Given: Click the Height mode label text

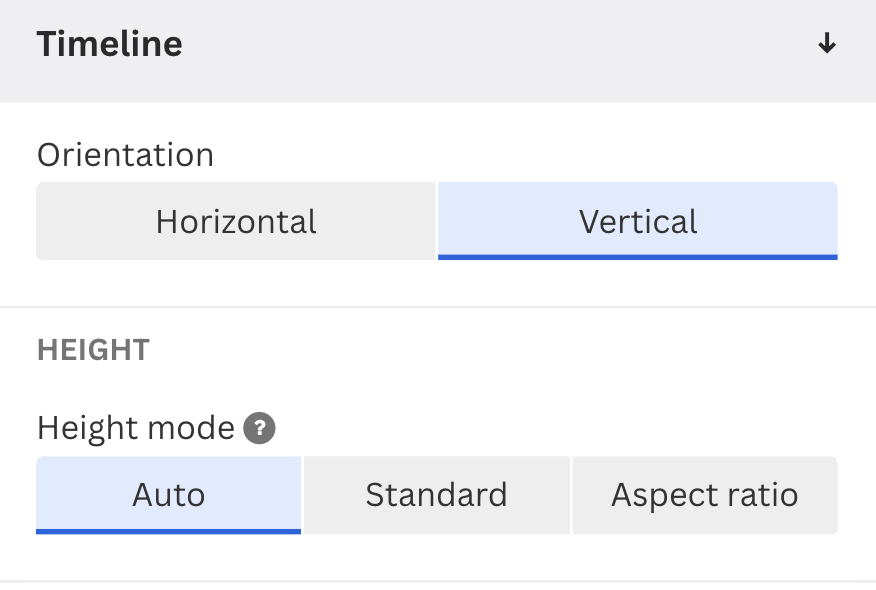Looking at the screenshot, I should pos(135,429).
